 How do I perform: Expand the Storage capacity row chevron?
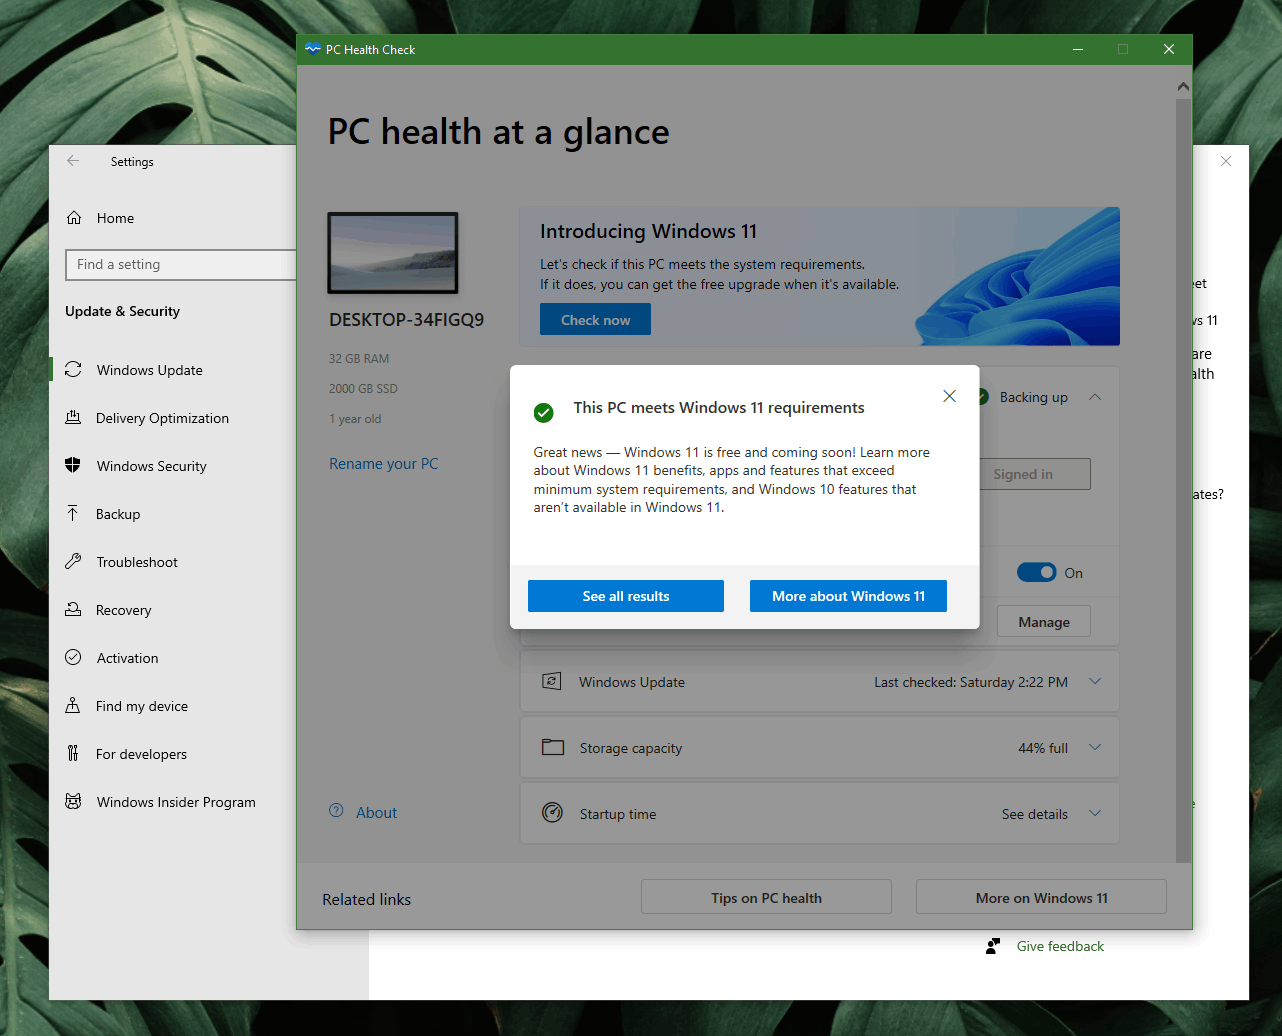[x=1095, y=748]
